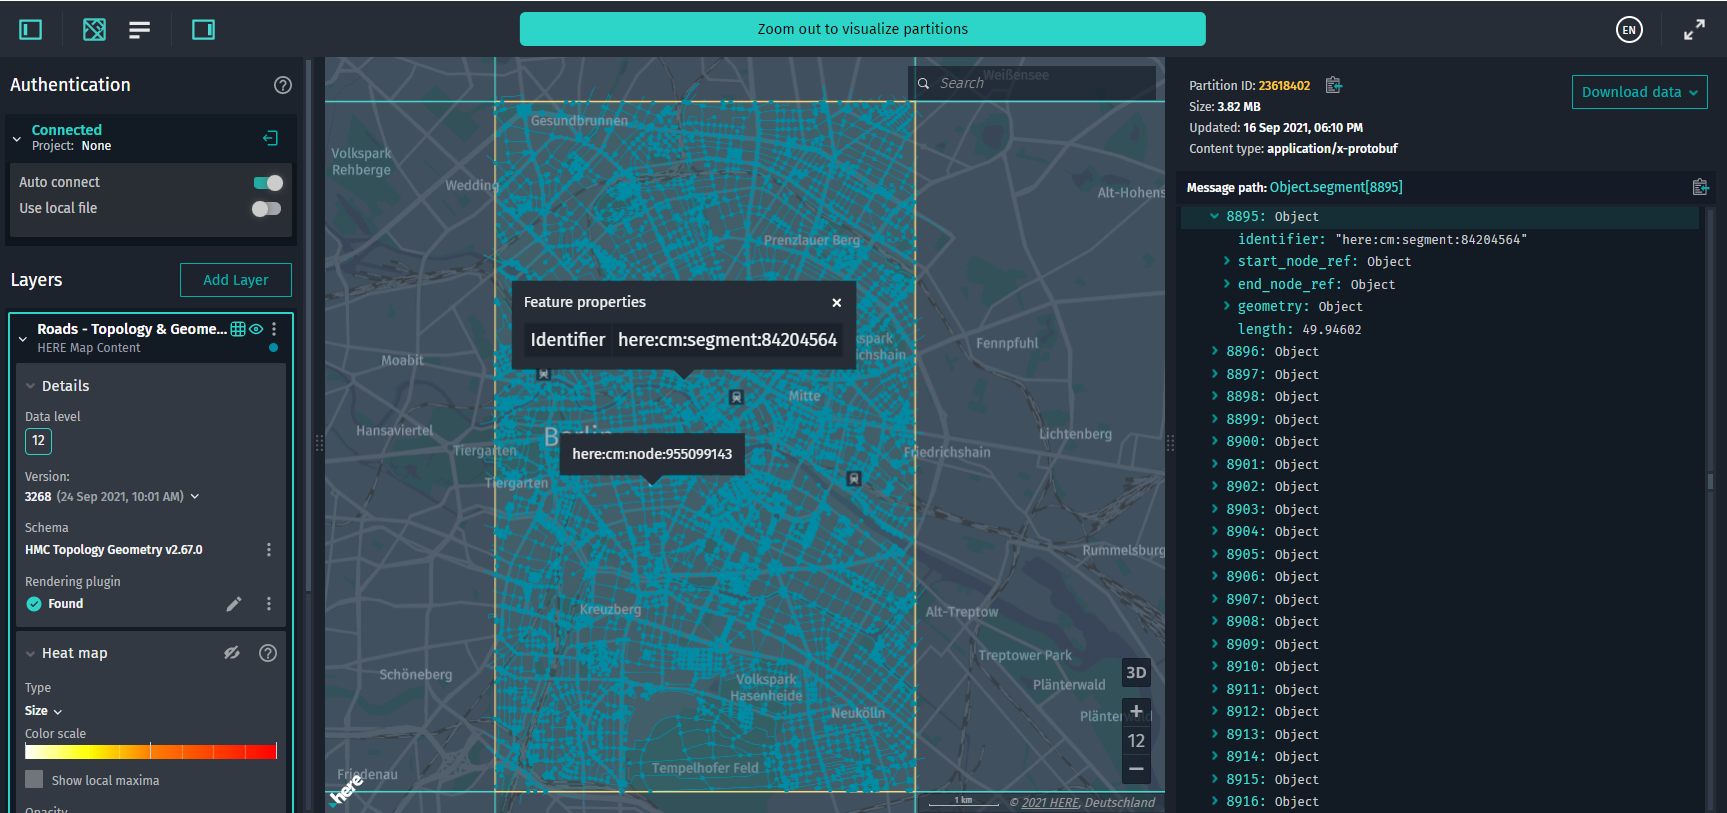The image size is (1727, 813).
Task: Click the tile grid icon on Roads layer
Action: [x=238, y=329]
